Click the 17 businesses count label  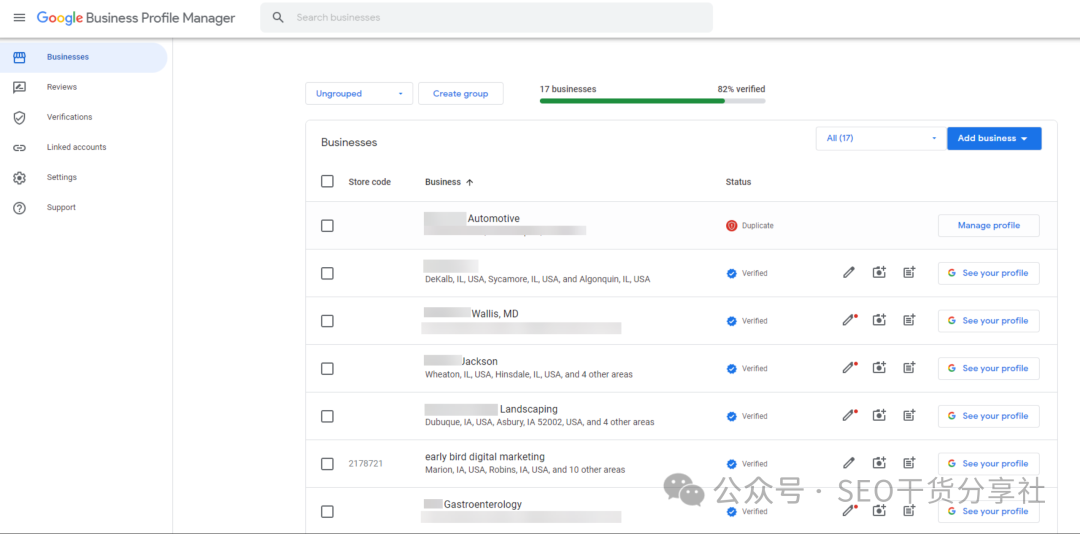tap(568, 89)
